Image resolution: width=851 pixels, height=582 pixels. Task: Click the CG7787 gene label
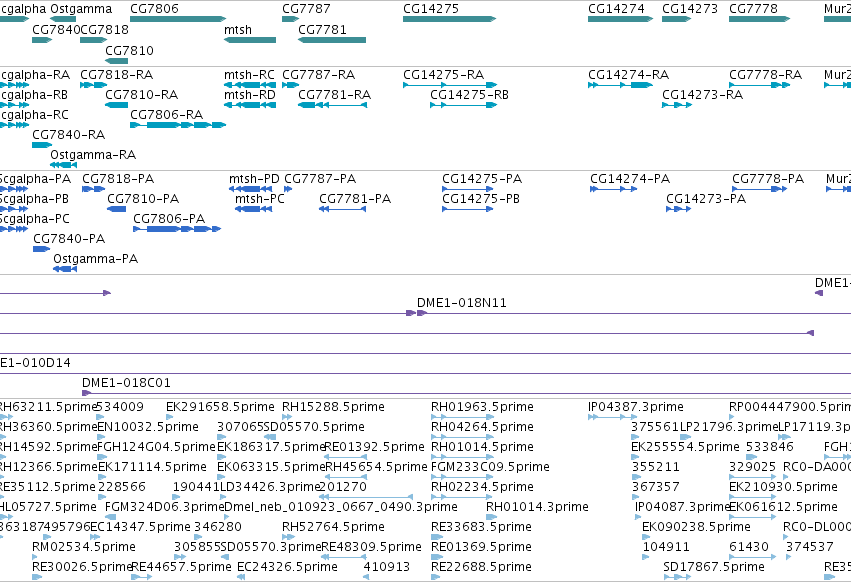coord(306,9)
